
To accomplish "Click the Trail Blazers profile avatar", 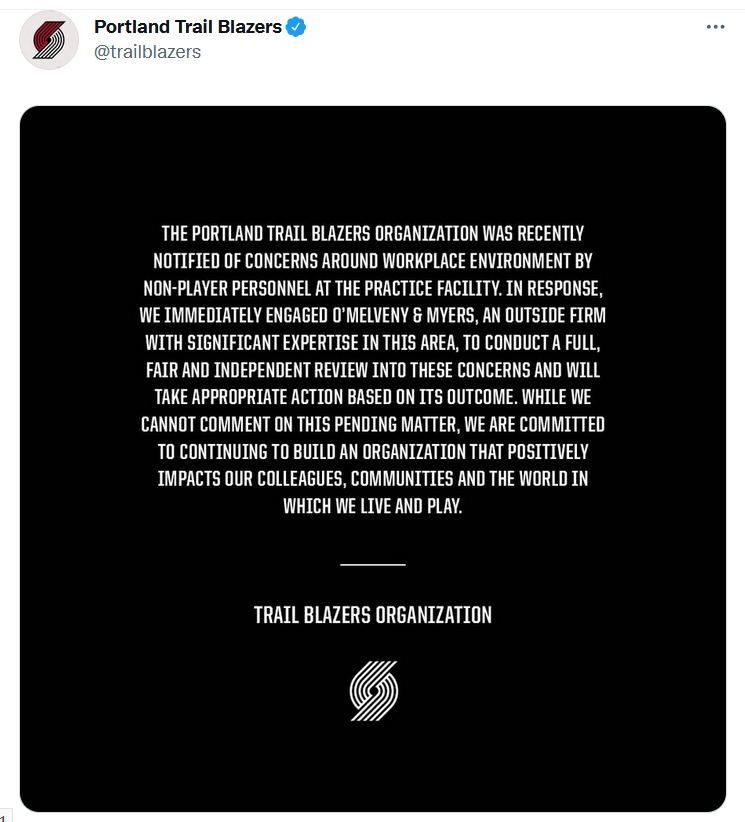I will tap(49, 39).
